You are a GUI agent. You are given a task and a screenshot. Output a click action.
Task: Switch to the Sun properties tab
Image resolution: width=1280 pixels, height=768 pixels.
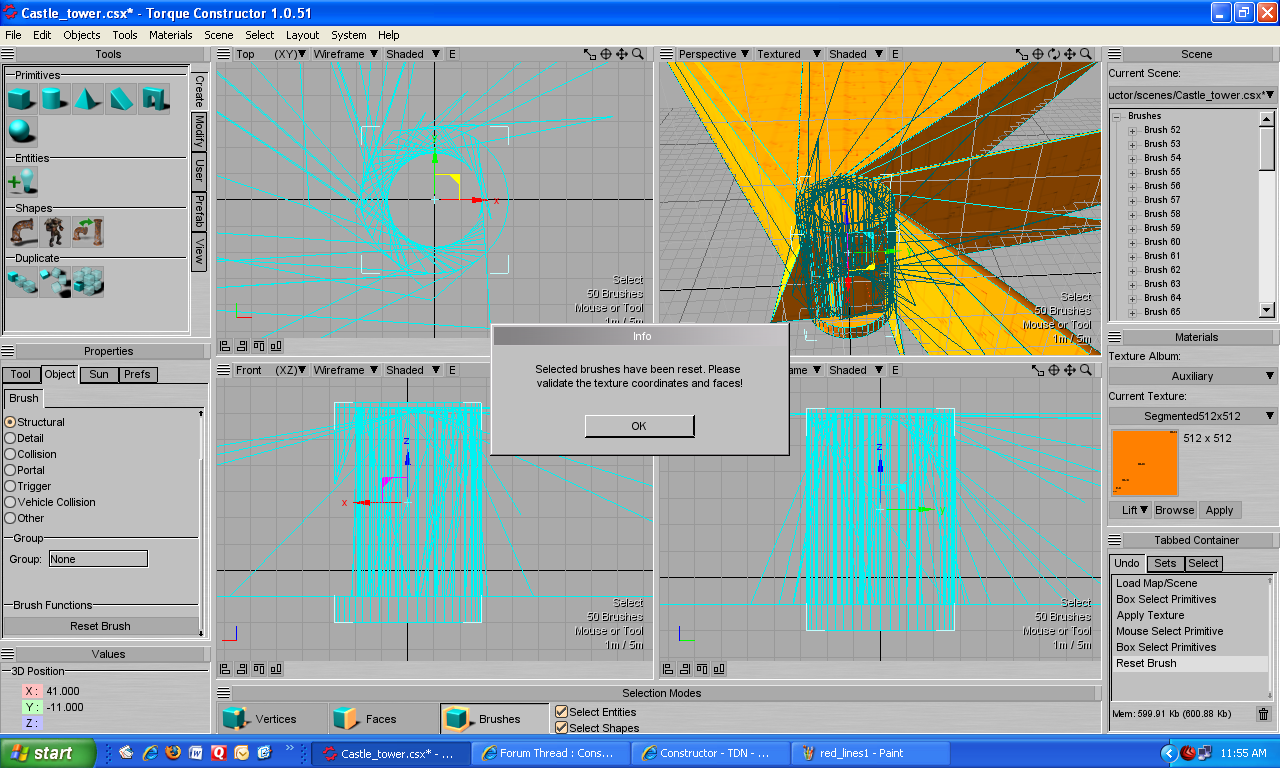pos(99,375)
